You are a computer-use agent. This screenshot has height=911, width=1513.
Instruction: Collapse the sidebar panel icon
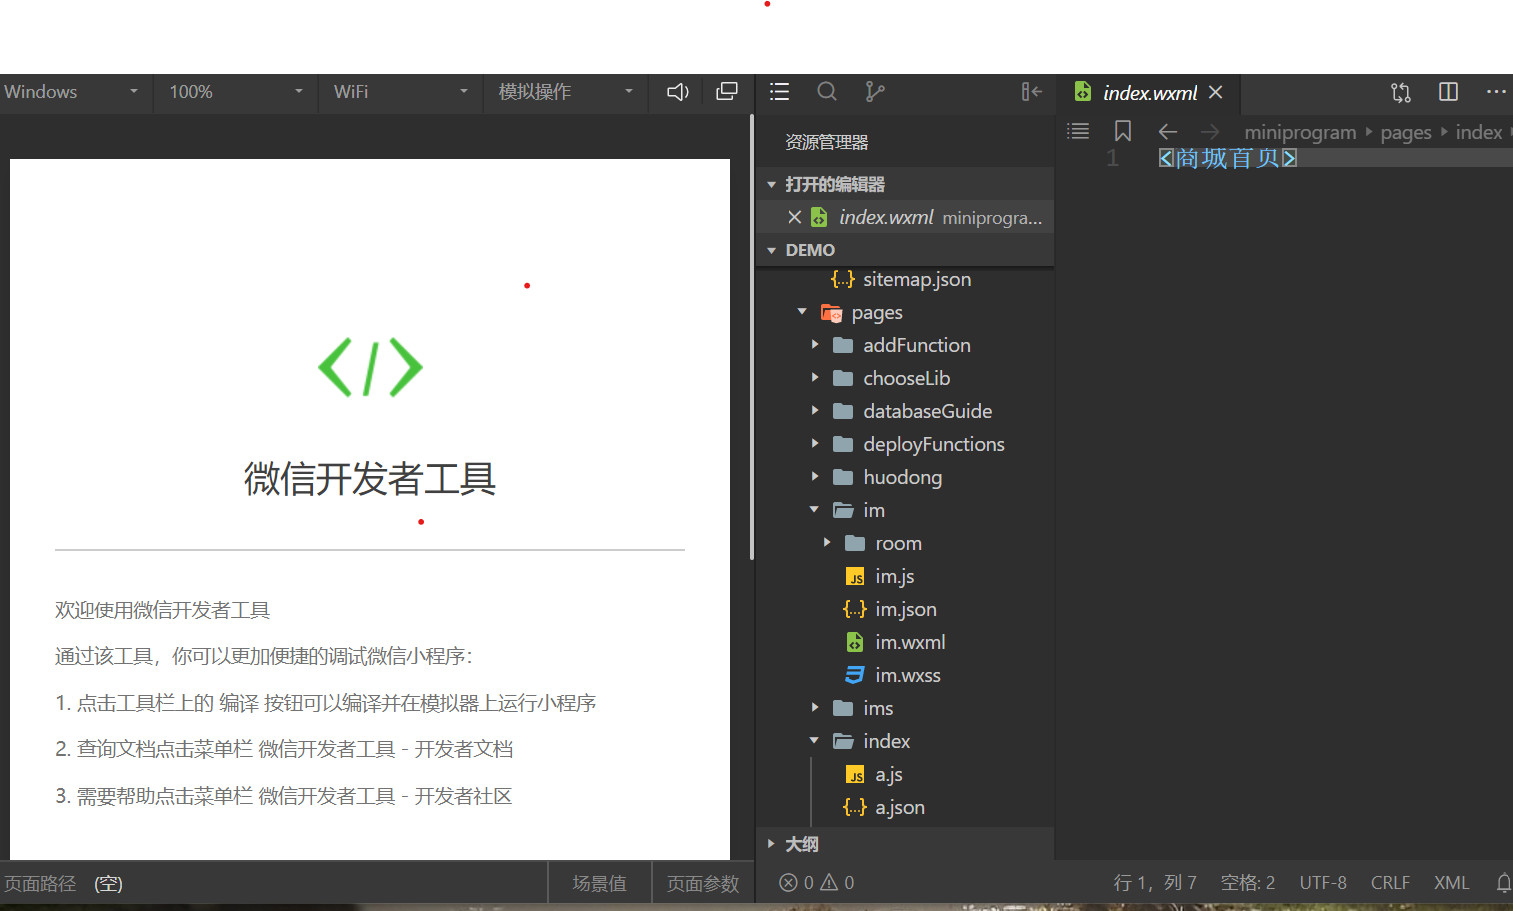point(1032,92)
